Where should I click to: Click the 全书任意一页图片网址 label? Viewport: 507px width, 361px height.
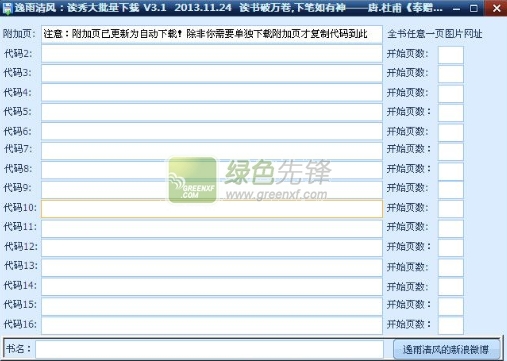pos(435,34)
